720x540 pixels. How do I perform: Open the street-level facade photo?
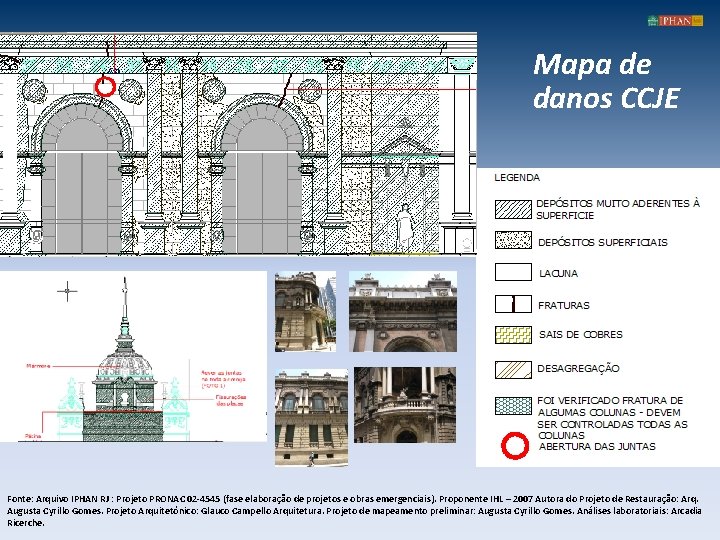point(311,417)
